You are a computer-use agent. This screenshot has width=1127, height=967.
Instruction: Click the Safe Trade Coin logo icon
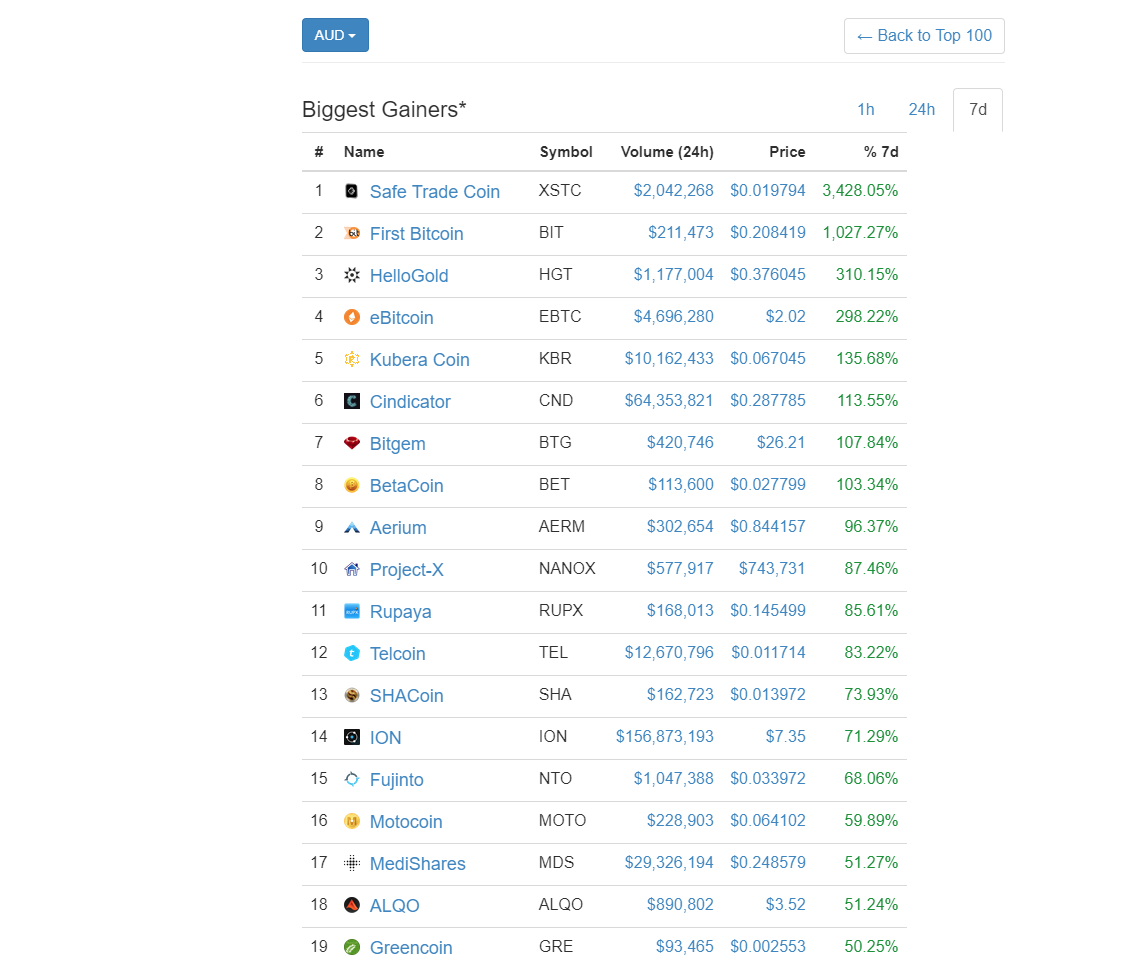351,191
